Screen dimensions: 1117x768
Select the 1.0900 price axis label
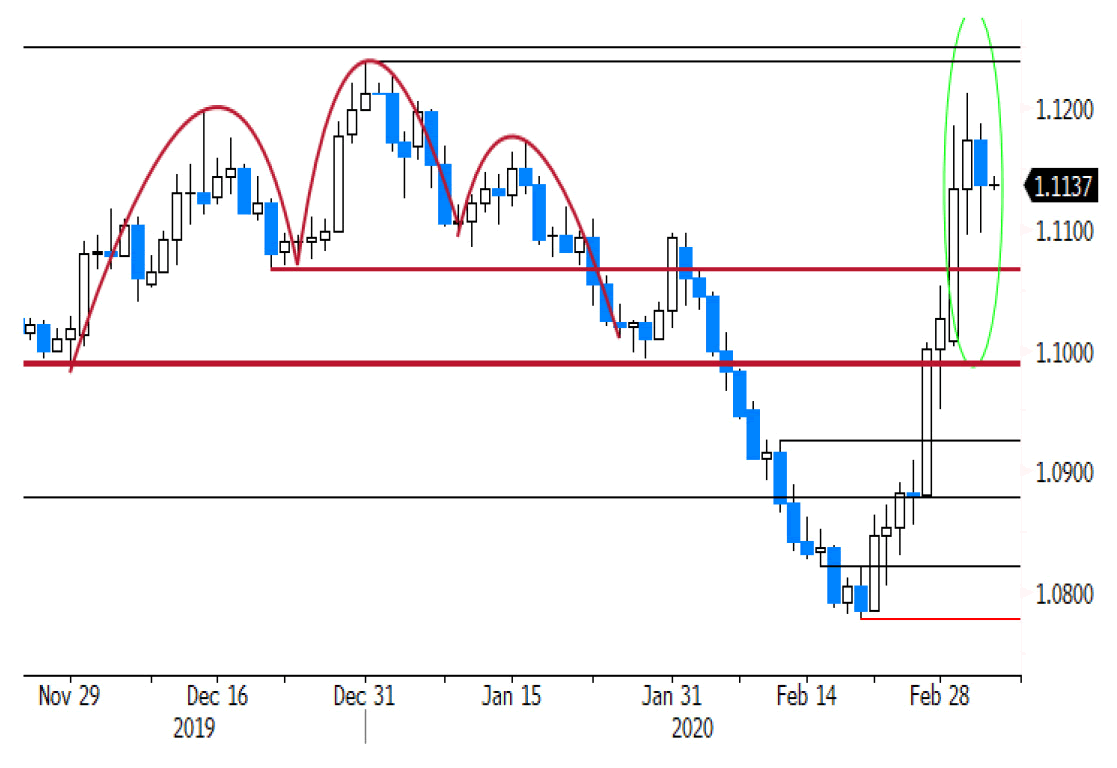tap(1064, 472)
